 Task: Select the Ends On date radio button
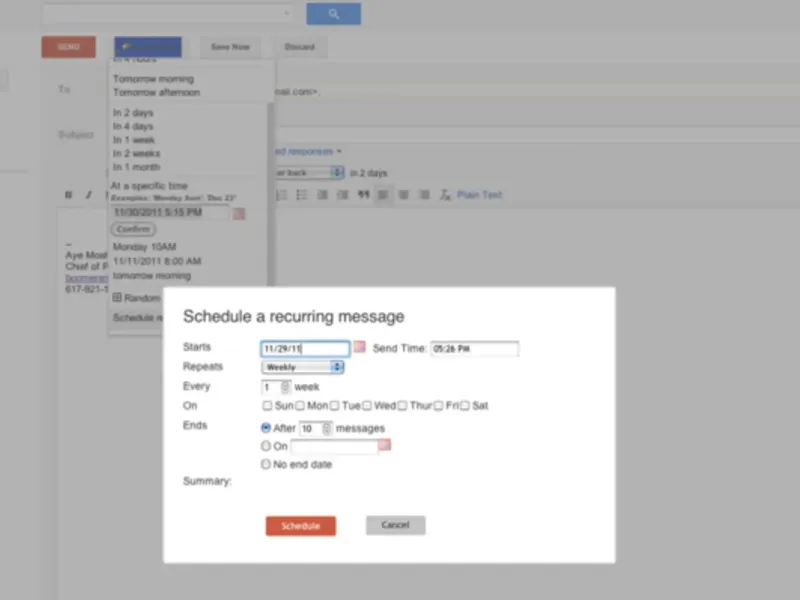pos(266,446)
